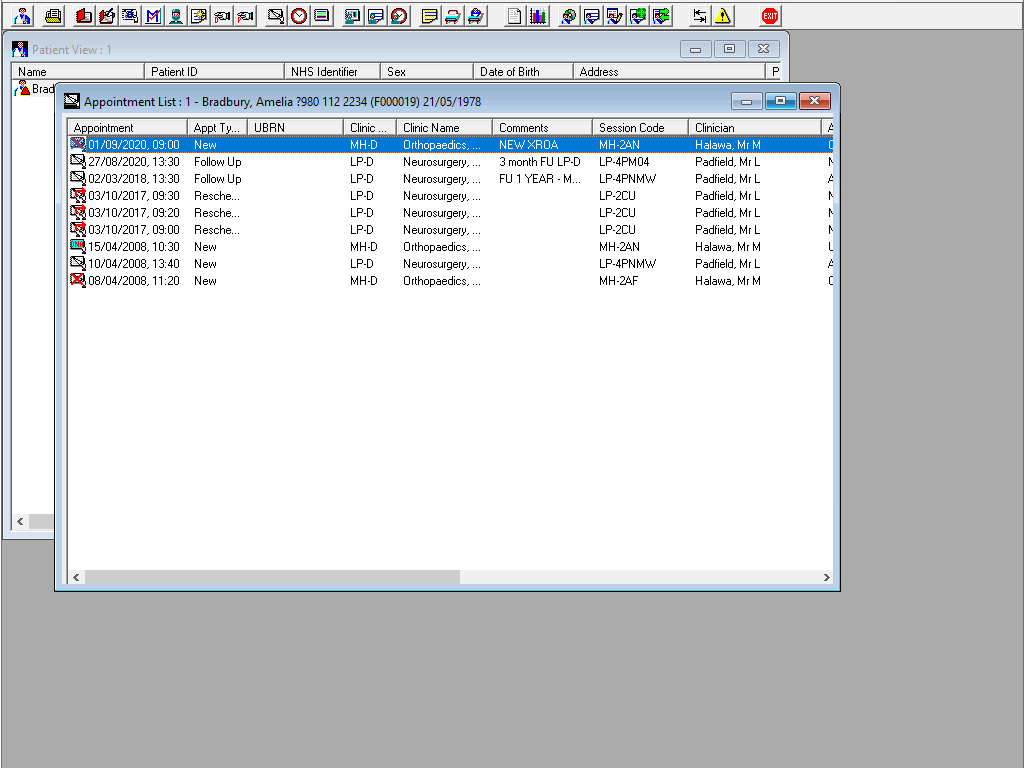Click the red EXIT stop sign icon

pyautogui.click(x=769, y=16)
